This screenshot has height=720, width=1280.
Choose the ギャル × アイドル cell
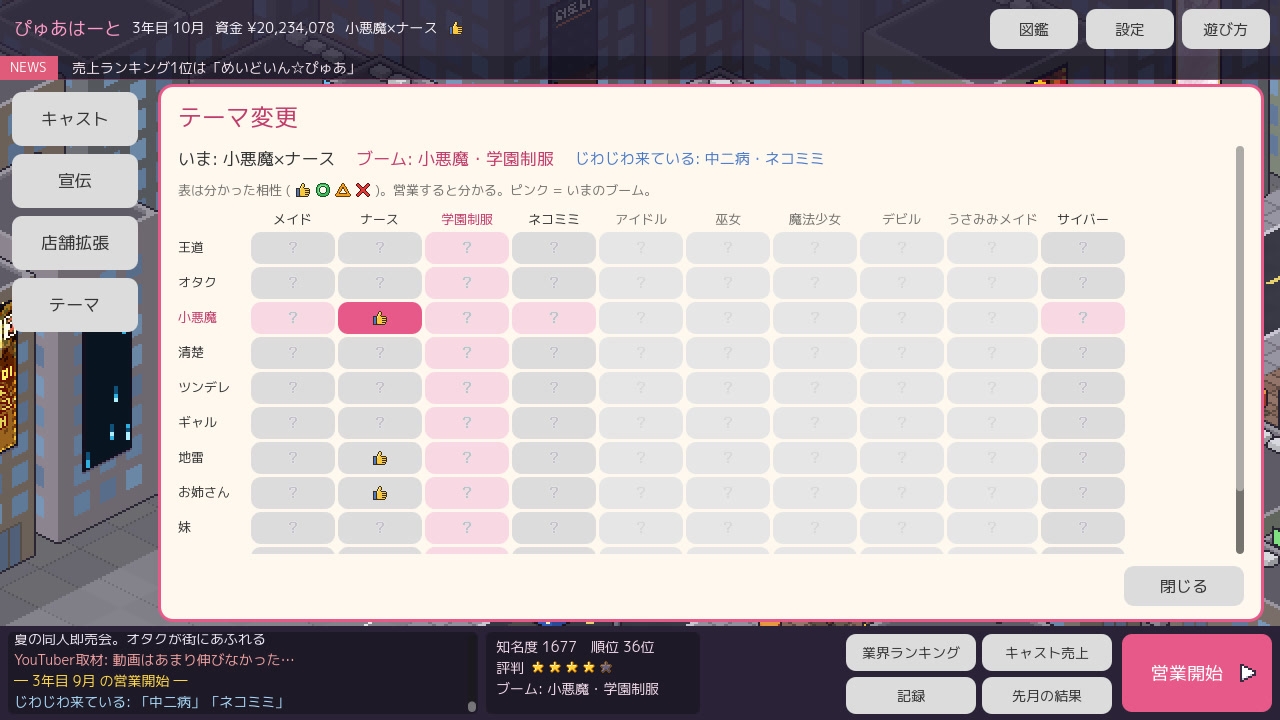tap(641, 423)
